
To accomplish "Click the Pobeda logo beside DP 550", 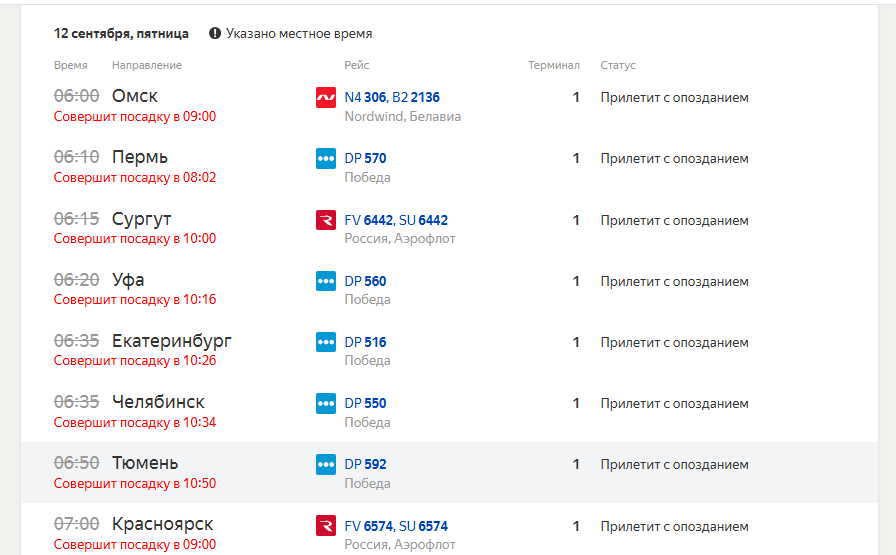I will (x=326, y=404).
